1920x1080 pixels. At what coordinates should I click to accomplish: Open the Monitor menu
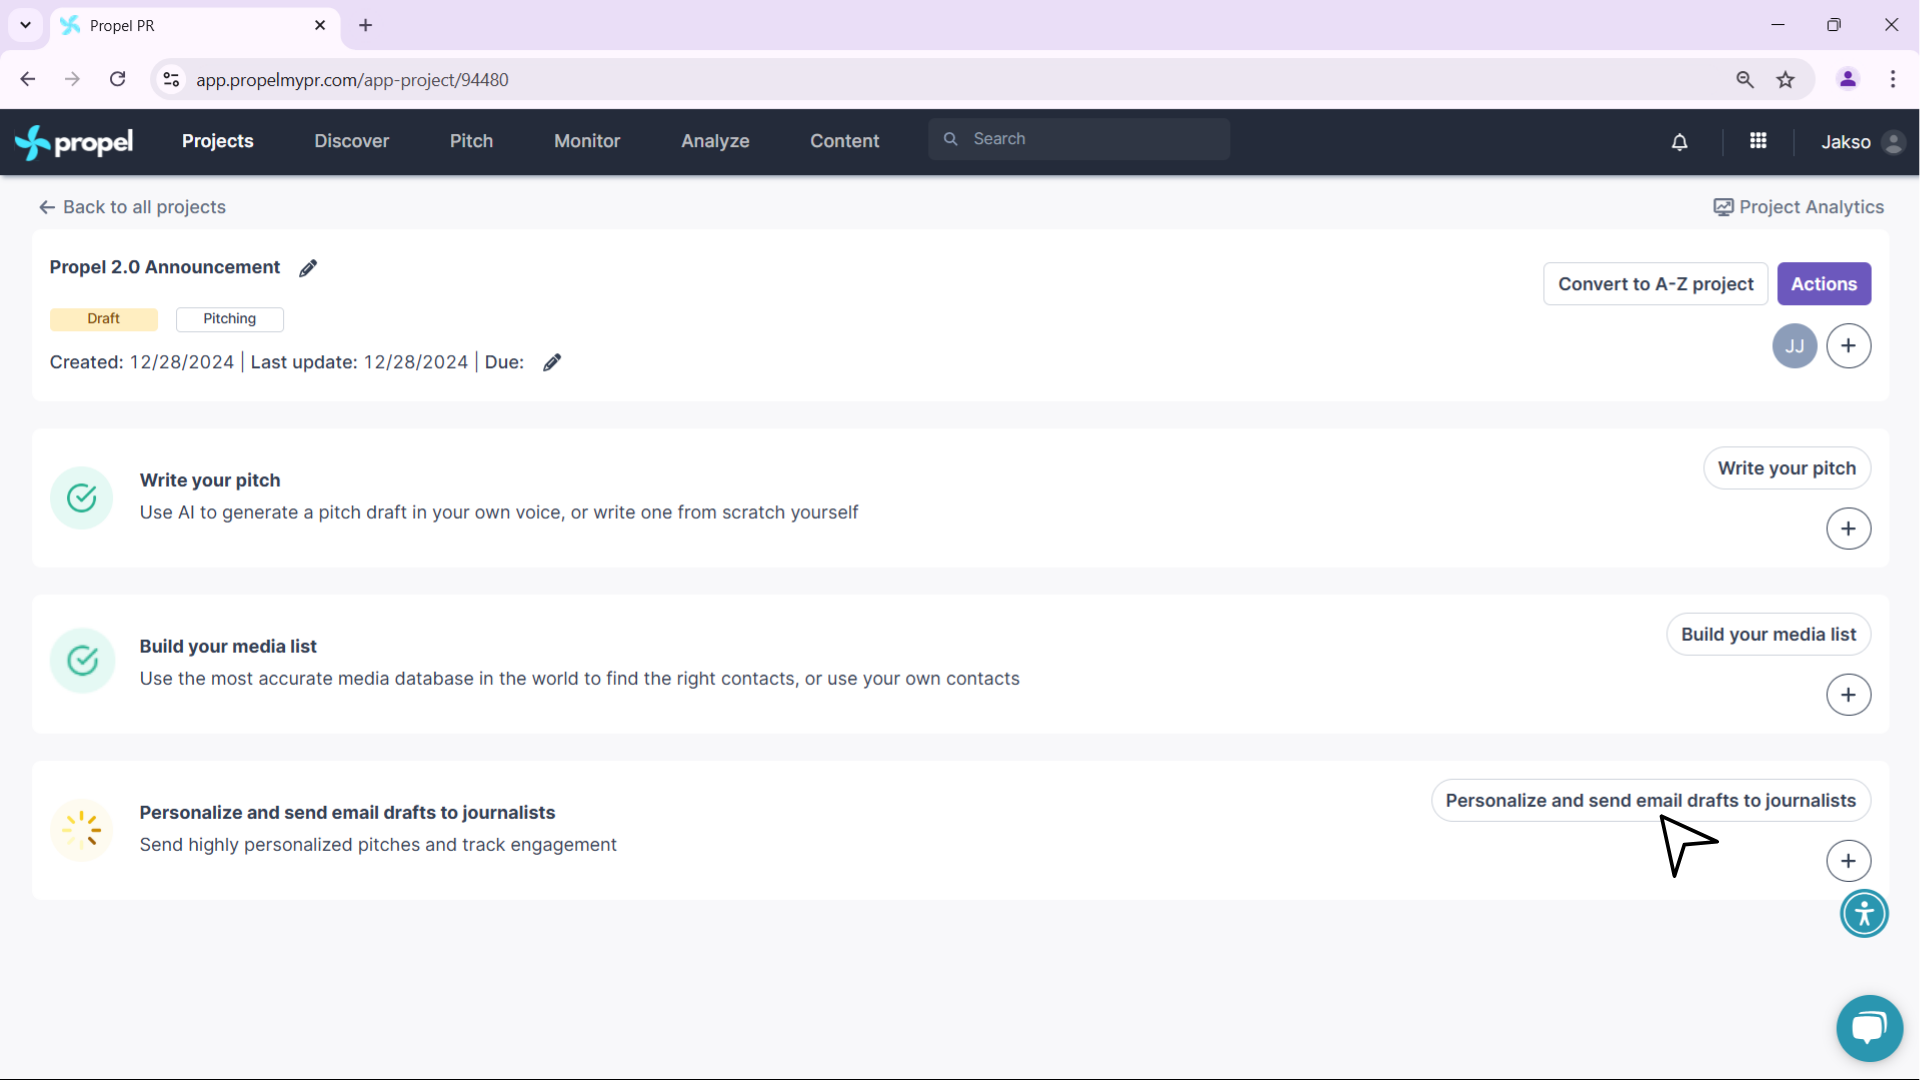[x=587, y=141]
